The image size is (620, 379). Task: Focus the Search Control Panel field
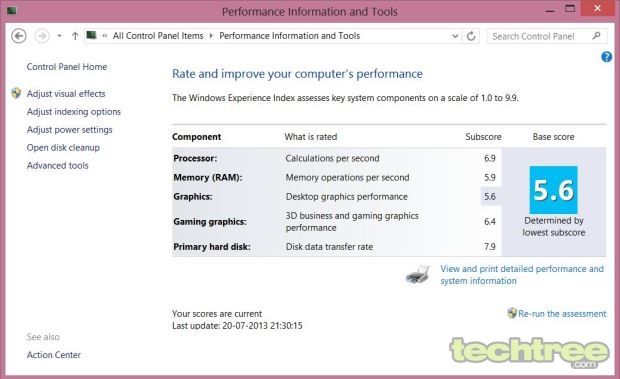[541, 36]
